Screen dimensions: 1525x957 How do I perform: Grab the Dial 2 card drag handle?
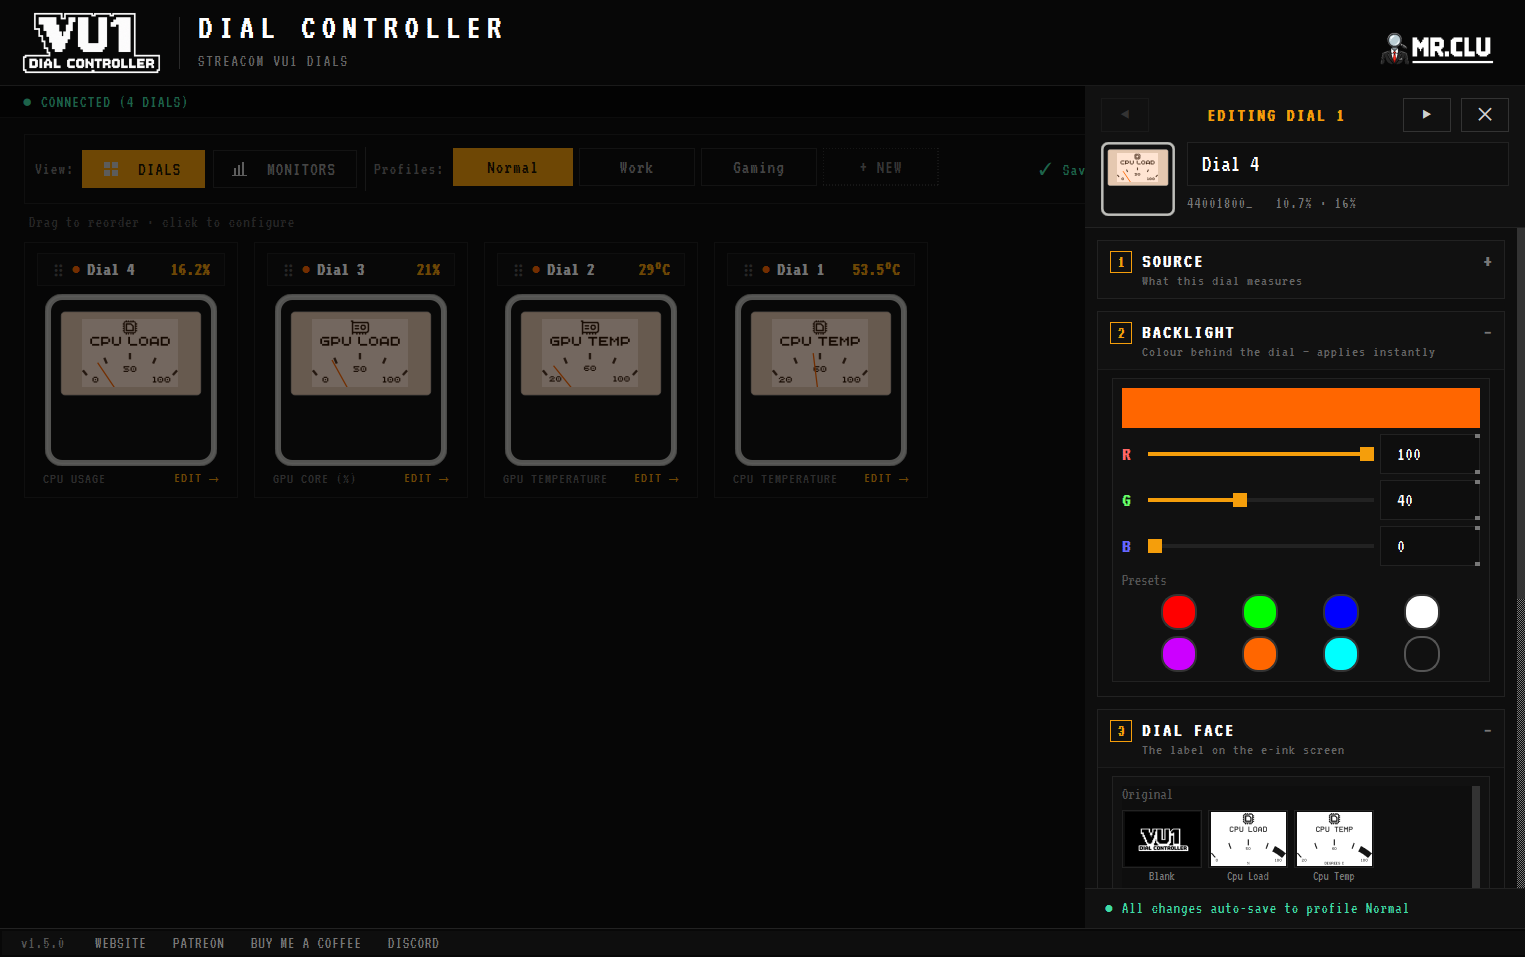click(x=518, y=270)
